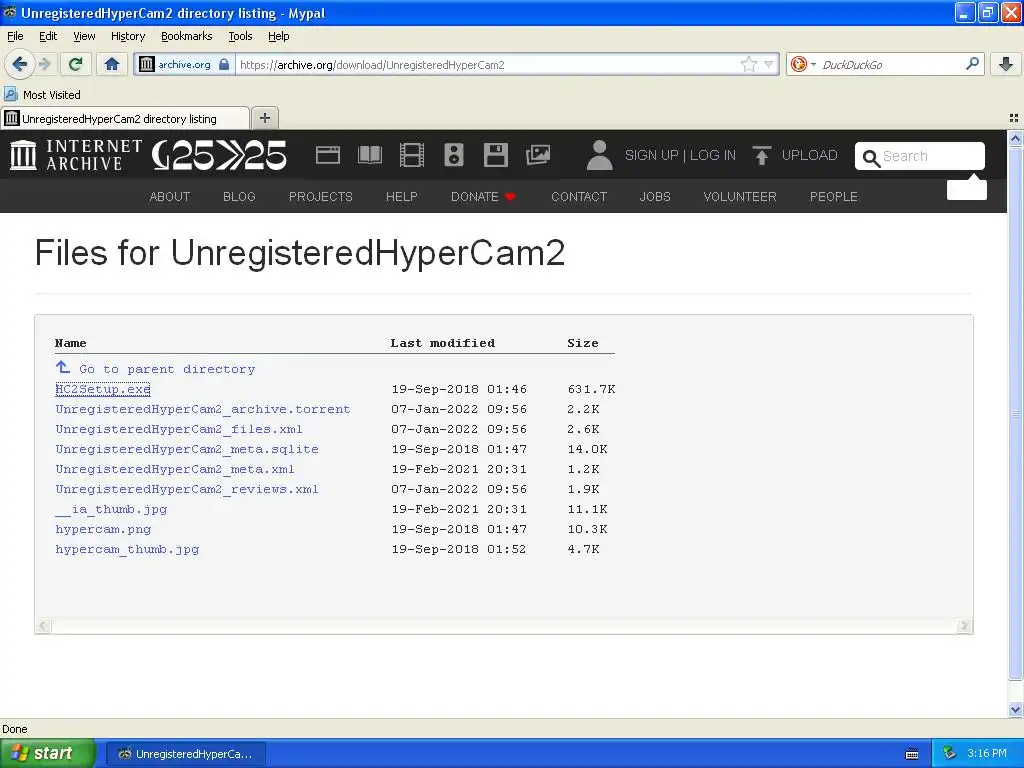Click the tray icon beside the clock
1024x768 pixels.
(x=949, y=754)
